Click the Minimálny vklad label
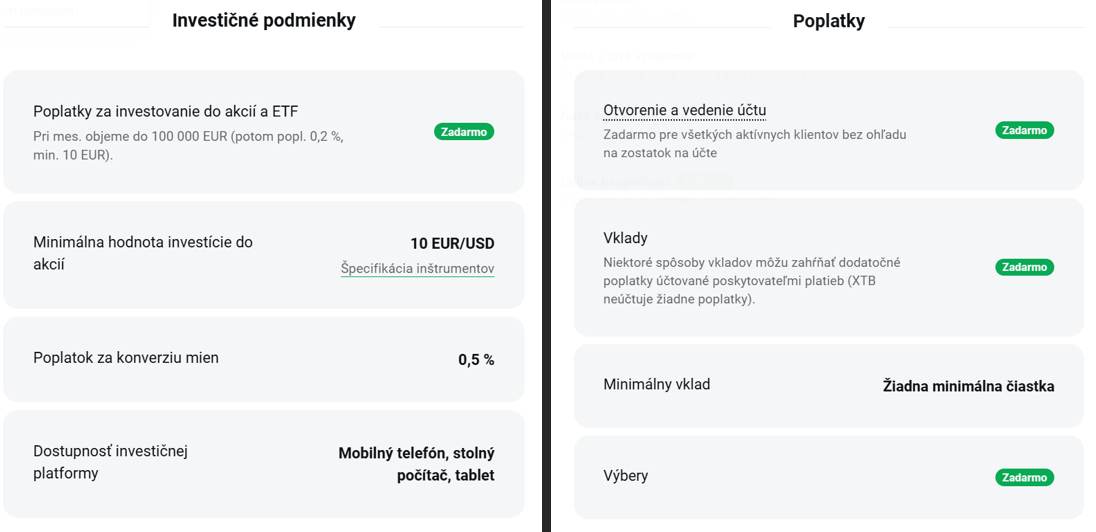Image resolution: width=1096 pixels, height=532 pixels. click(x=657, y=384)
